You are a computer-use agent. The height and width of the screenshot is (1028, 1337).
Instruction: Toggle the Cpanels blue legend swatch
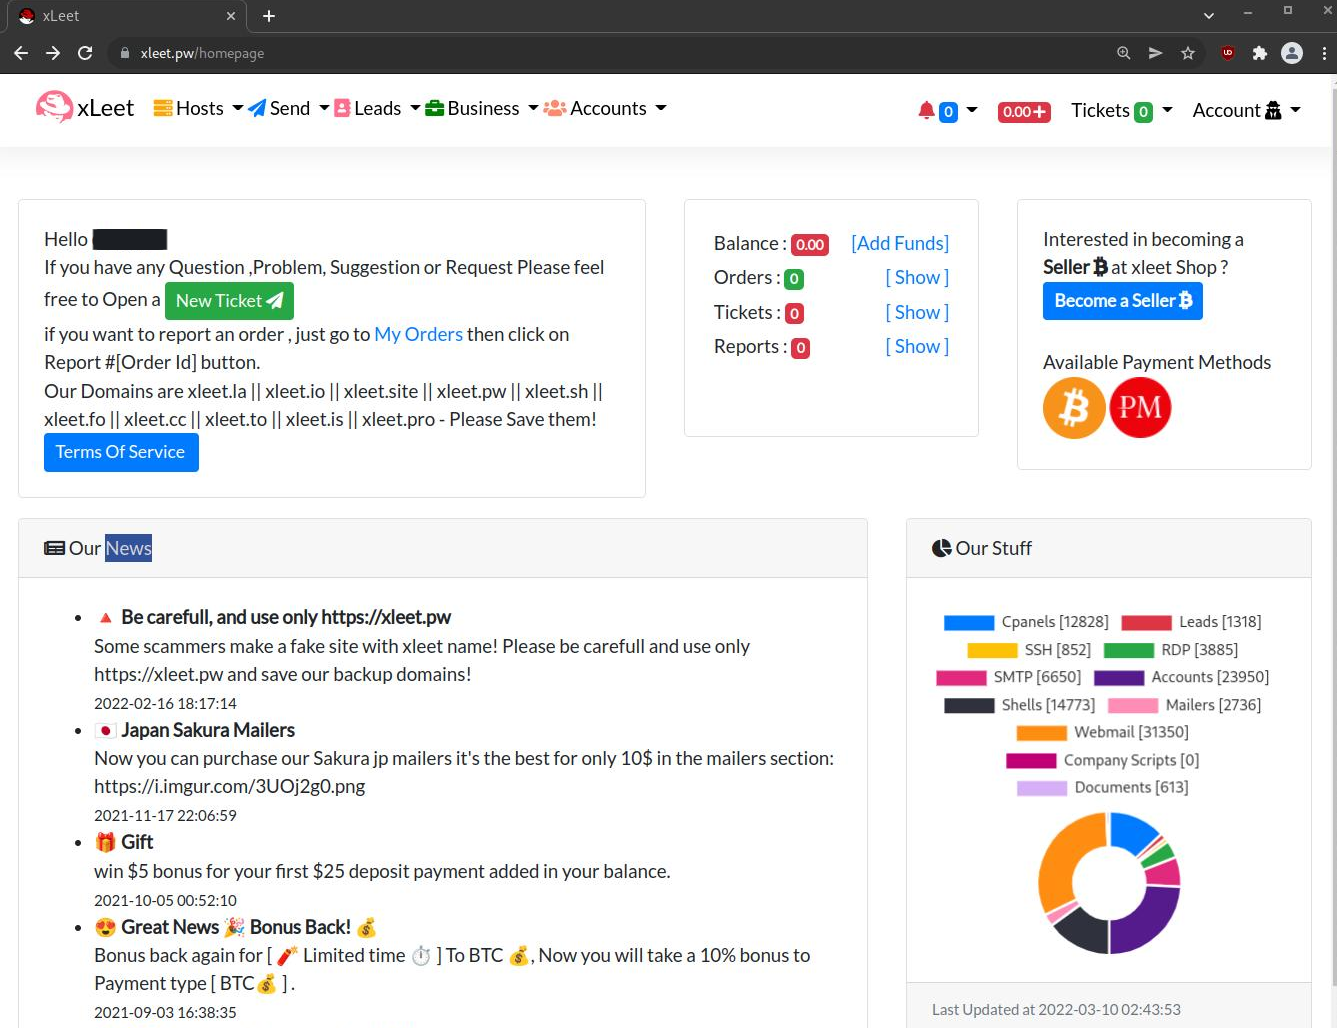tap(969, 622)
